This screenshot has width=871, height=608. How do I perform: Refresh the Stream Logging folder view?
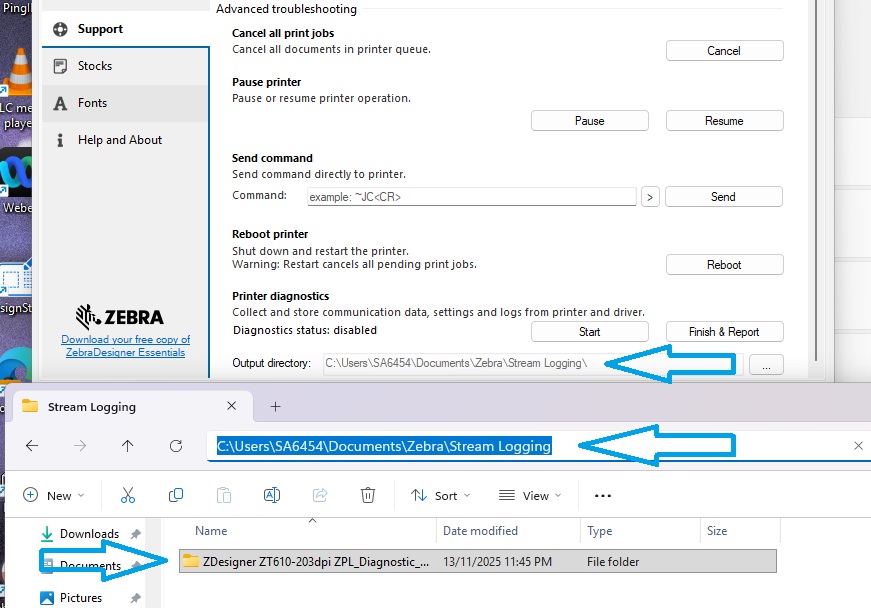[x=176, y=446]
